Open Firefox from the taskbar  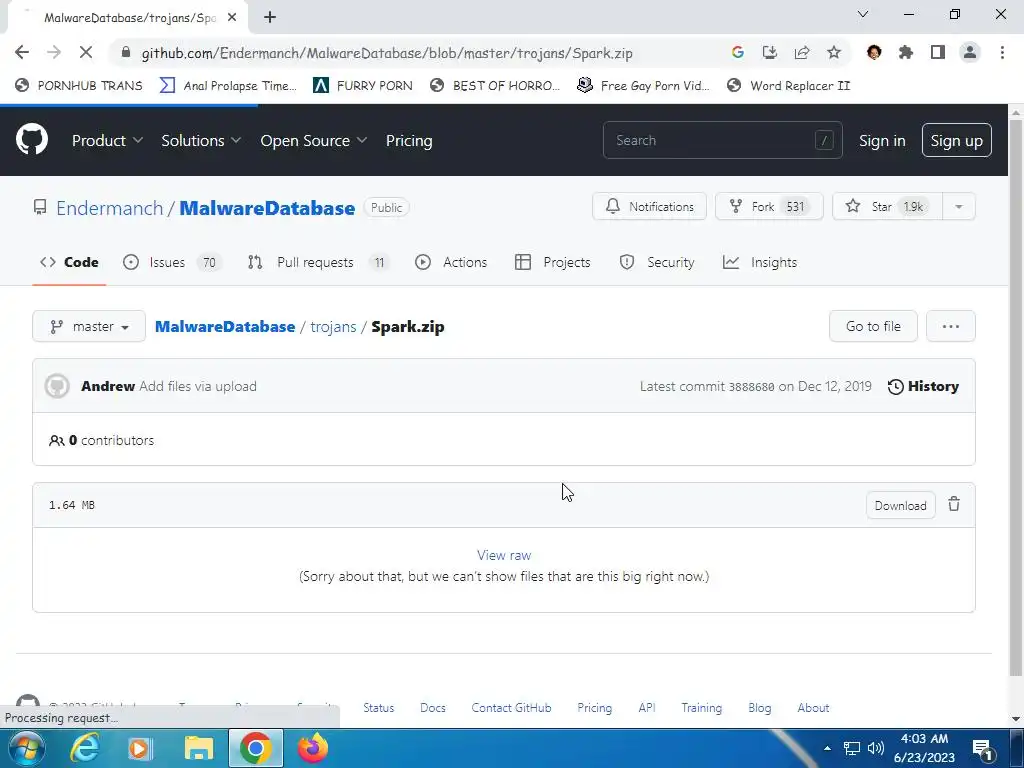313,748
